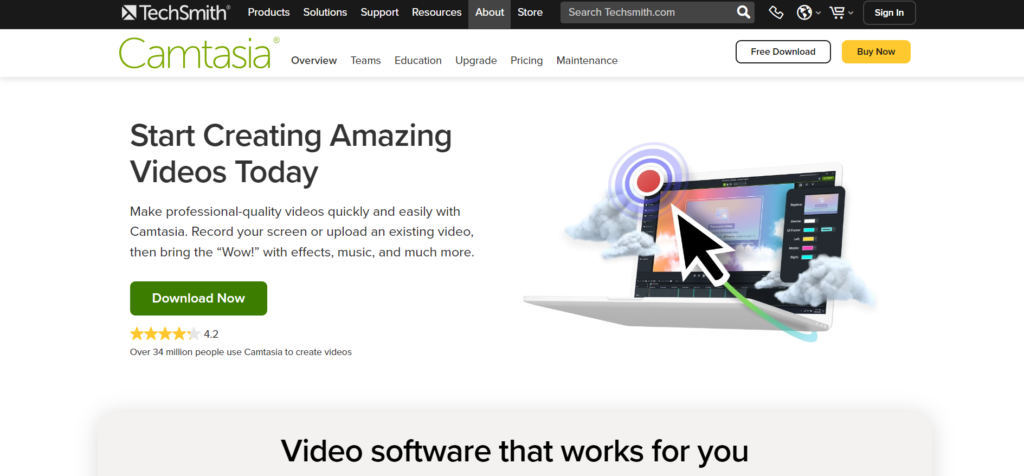Click the yellow star rating
1024x476 pixels.
tap(165, 334)
